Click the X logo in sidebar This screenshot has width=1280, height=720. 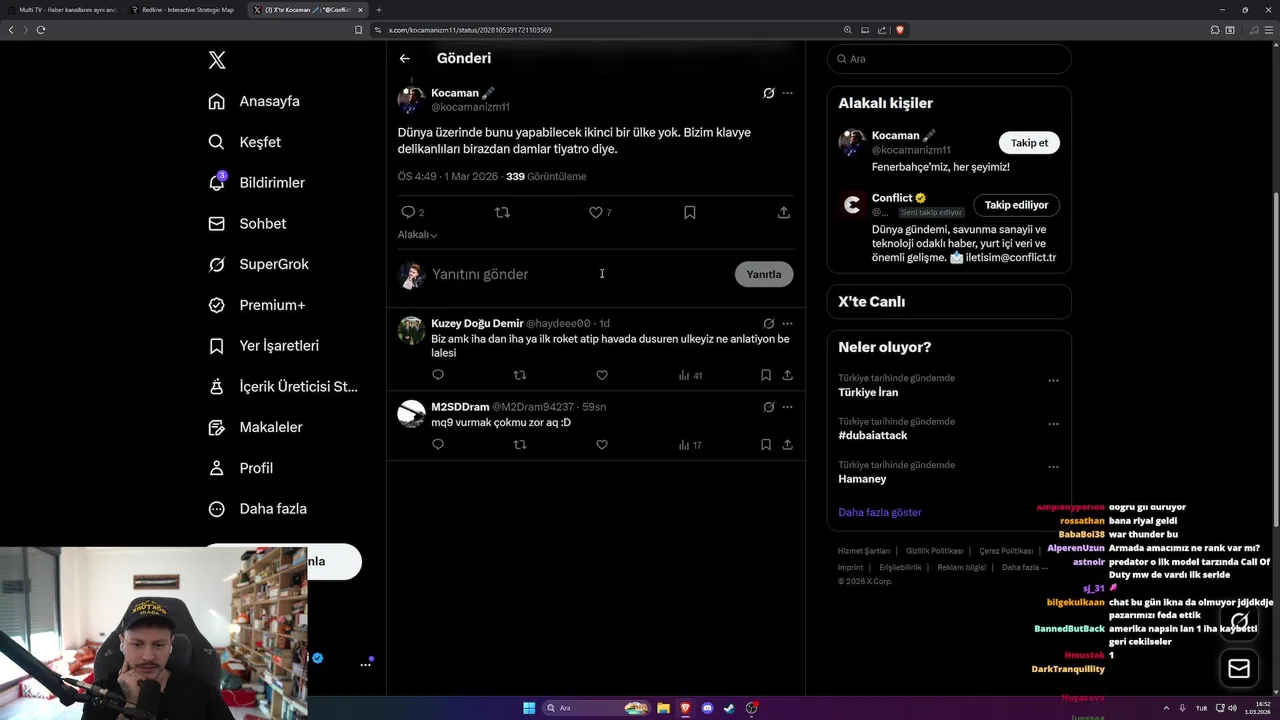point(217,60)
